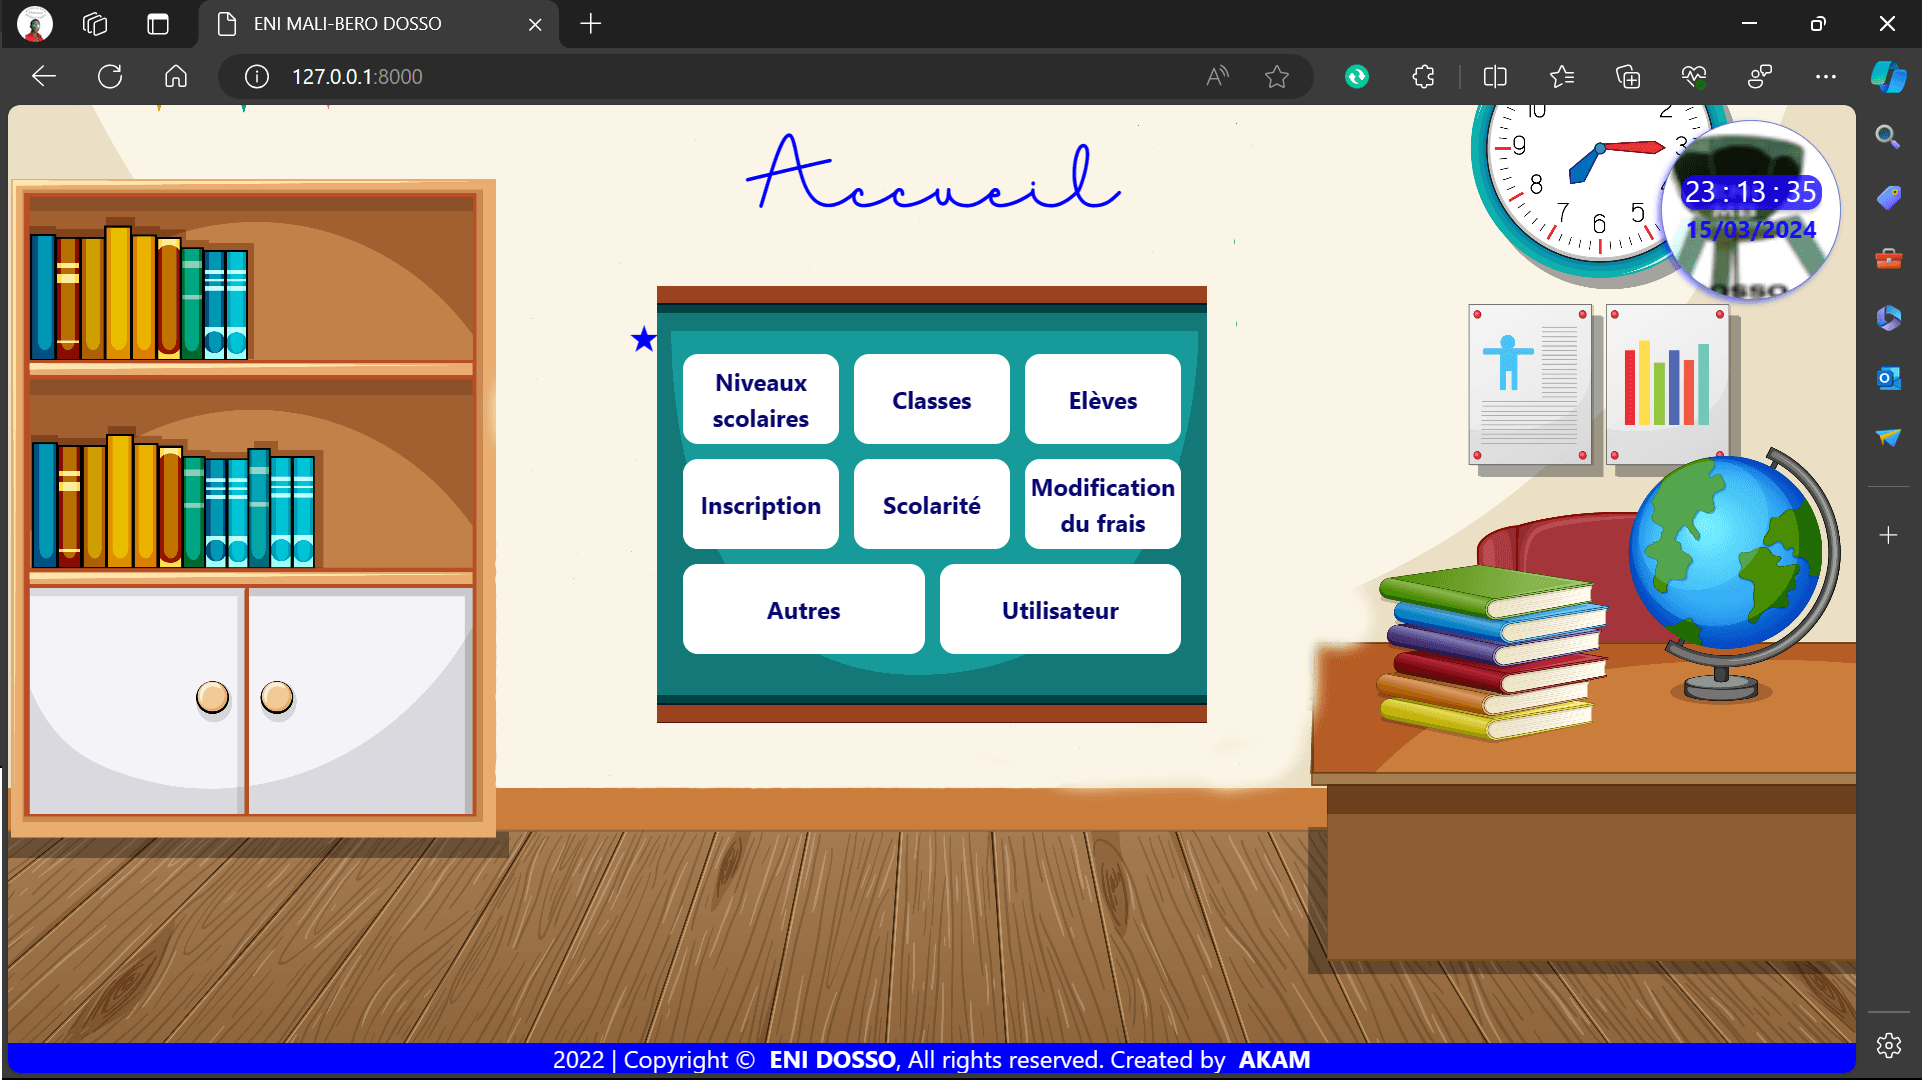The image size is (1922, 1080).
Task: Open the Niveaux scolaires menu button
Action: click(x=761, y=400)
